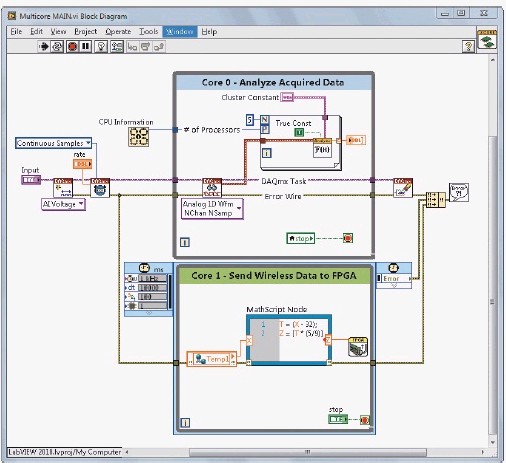Click the True Const boolean constant
The image size is (506, 463).
[x=299, y=133]
